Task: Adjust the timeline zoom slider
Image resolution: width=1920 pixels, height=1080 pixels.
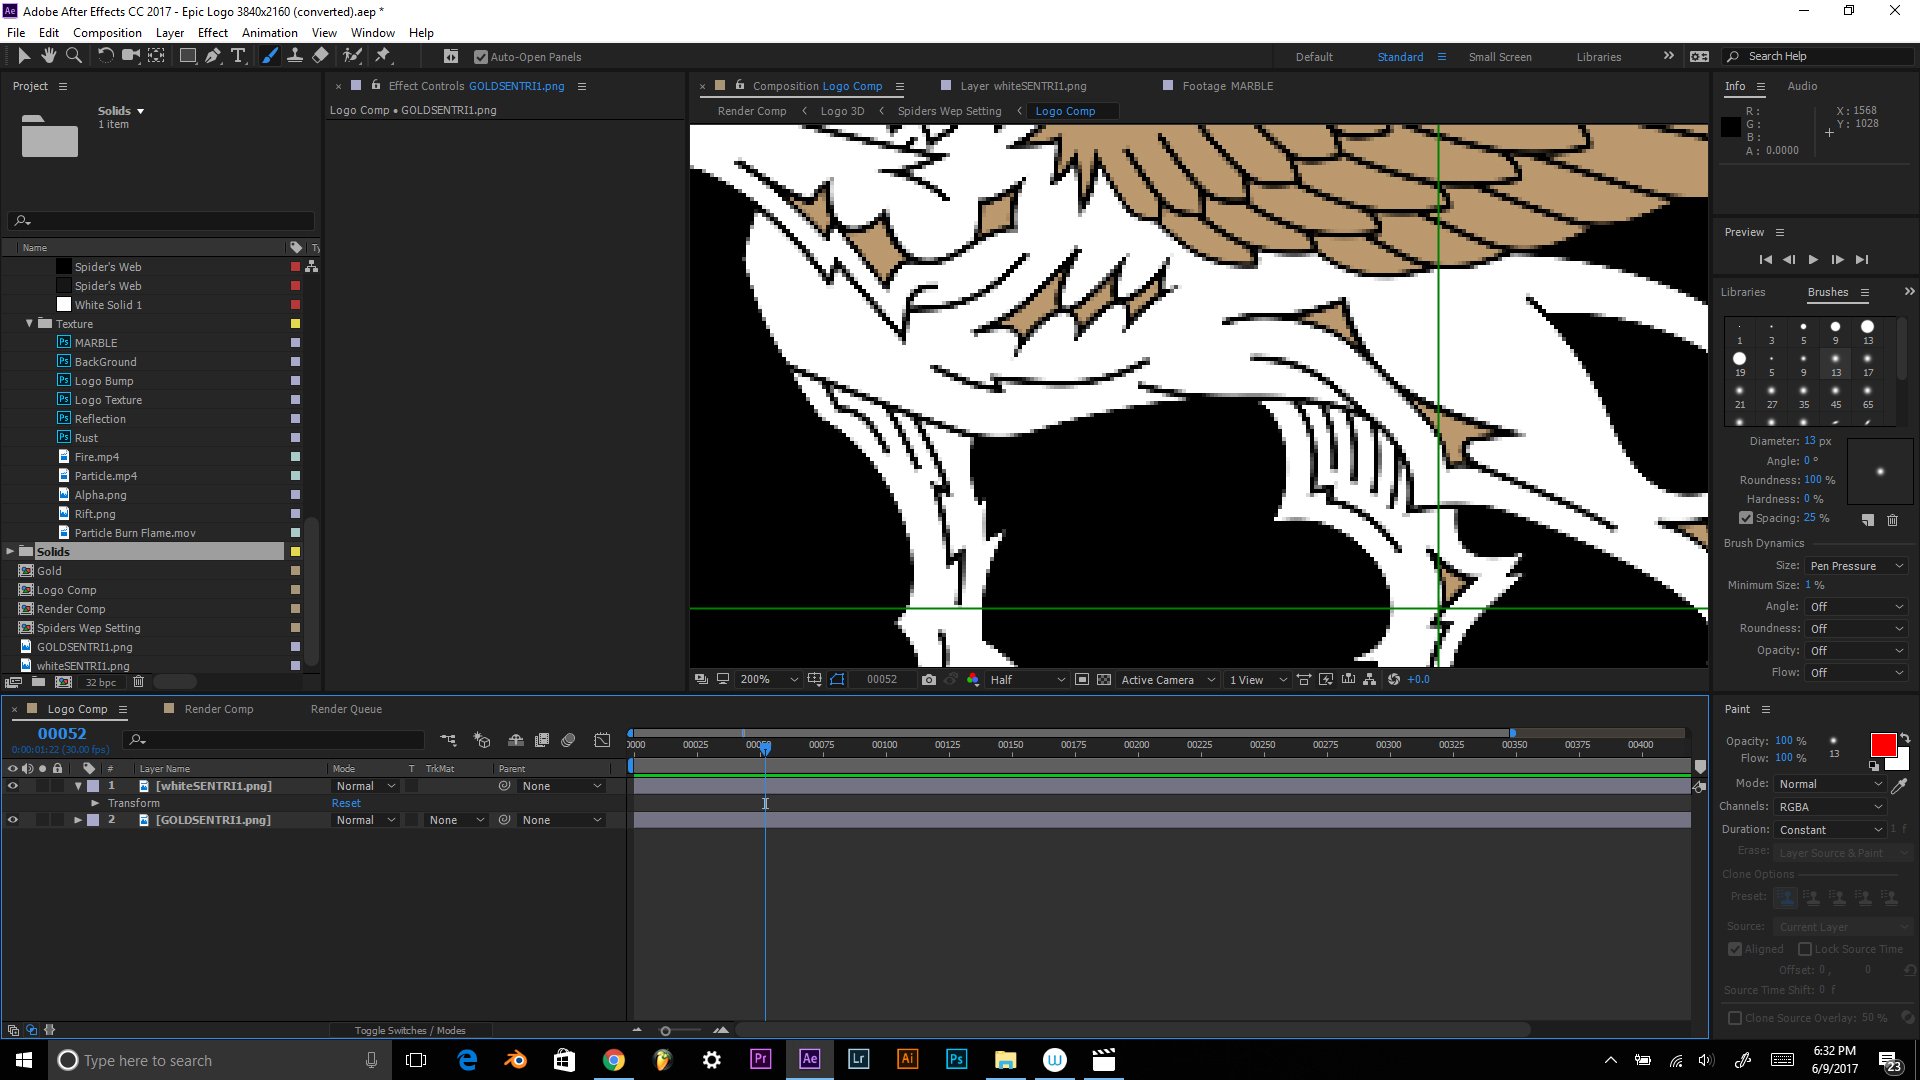Action: coord(665,1030)
